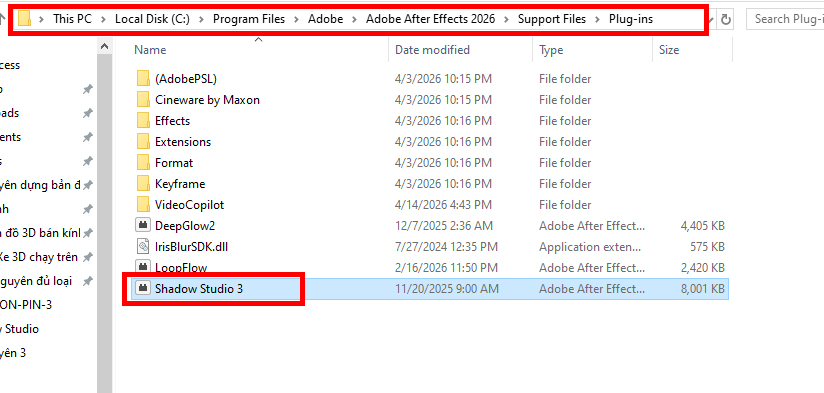Open the VideoCopilot folder icon
The image size is (824, 393).
click(143, 204)
